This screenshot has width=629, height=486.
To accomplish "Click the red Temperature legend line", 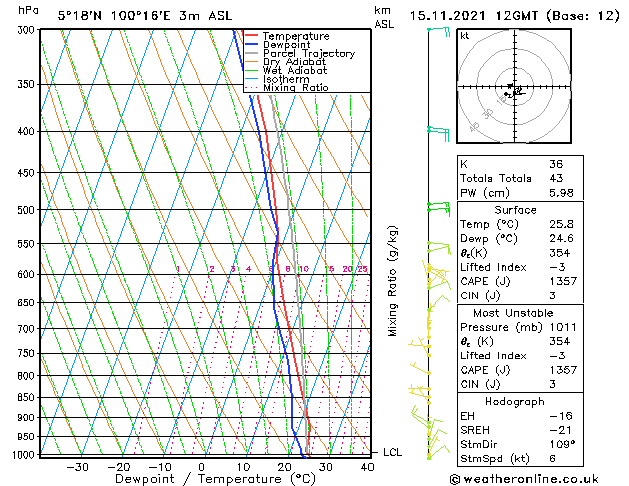I will [251, 36].
